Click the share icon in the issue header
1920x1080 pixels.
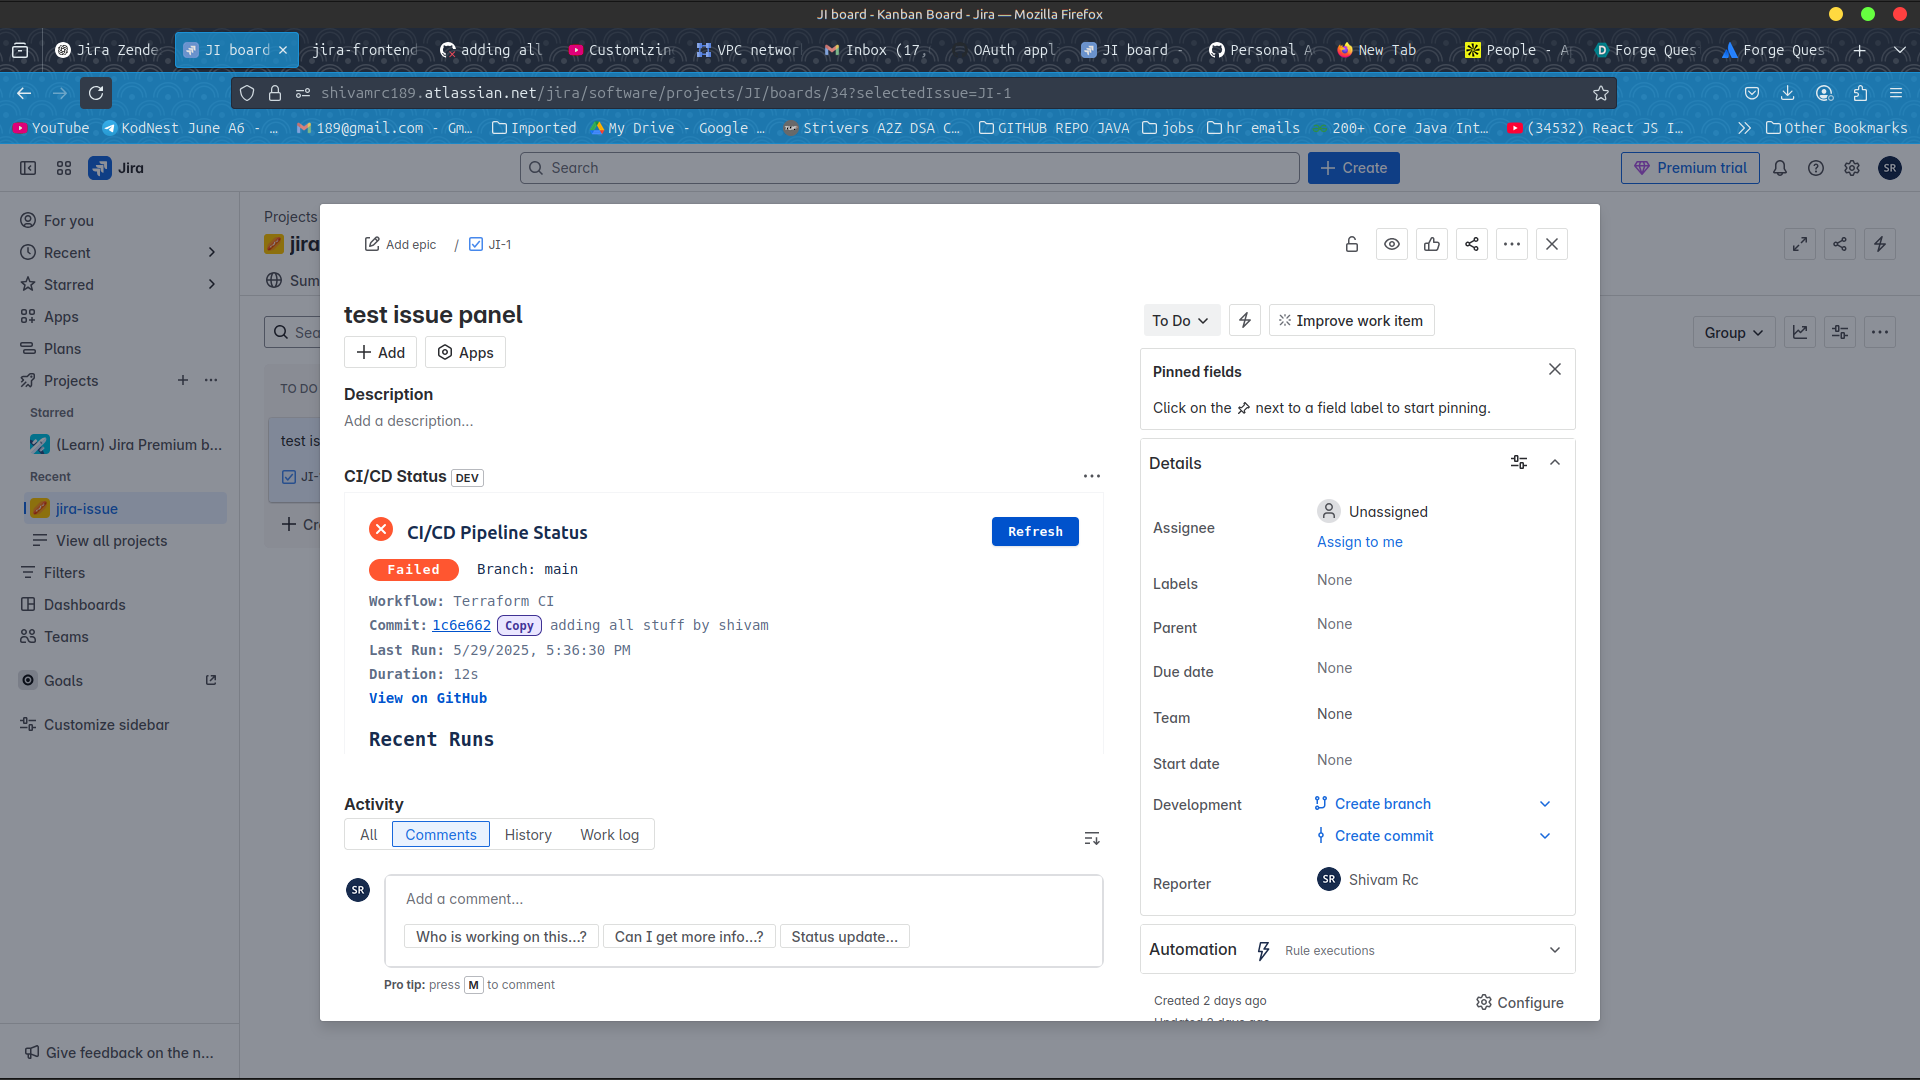pos(1471,244)
